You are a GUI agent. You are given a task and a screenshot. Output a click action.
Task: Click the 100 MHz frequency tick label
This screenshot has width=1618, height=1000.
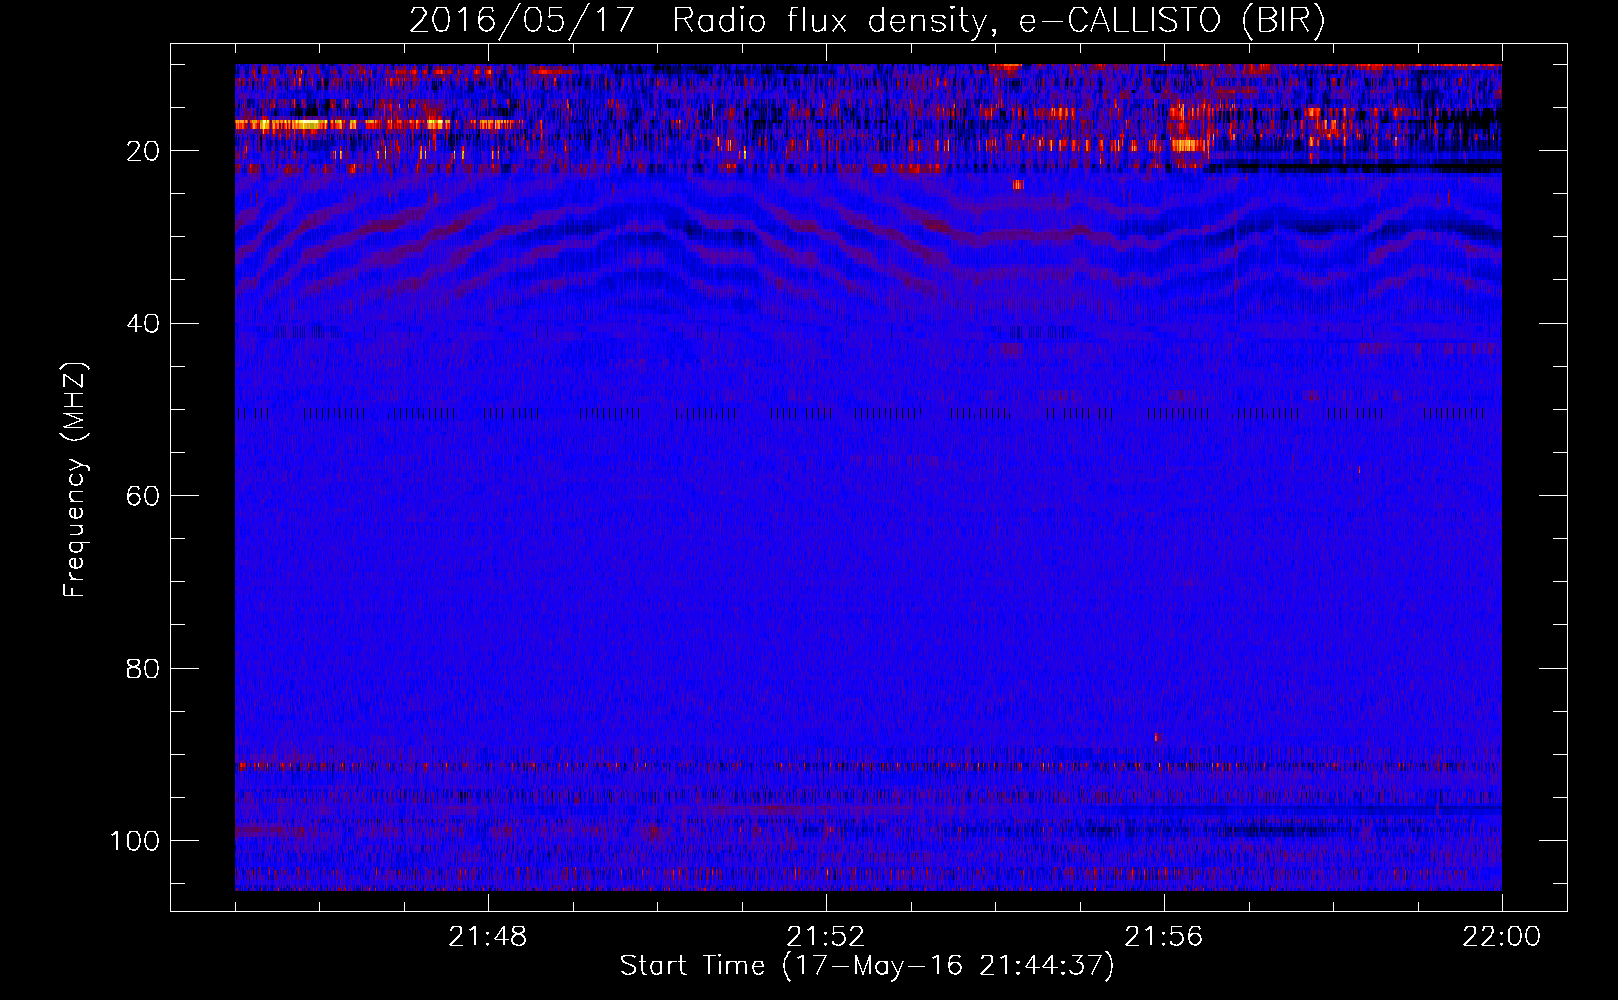coord(135,841)
